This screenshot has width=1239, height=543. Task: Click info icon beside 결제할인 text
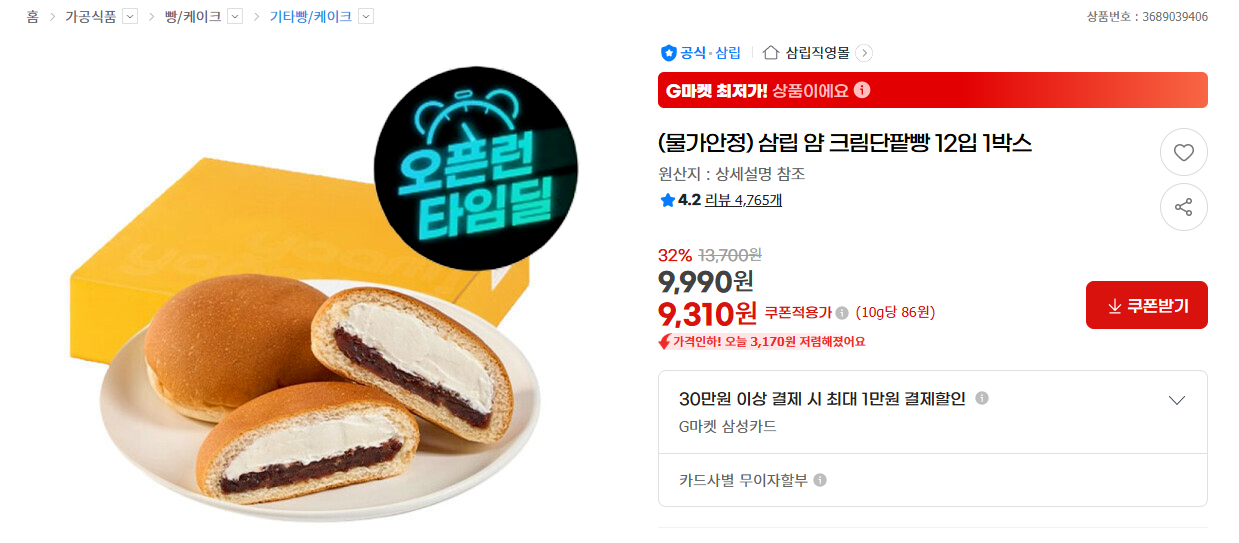(x=982, y=398)
